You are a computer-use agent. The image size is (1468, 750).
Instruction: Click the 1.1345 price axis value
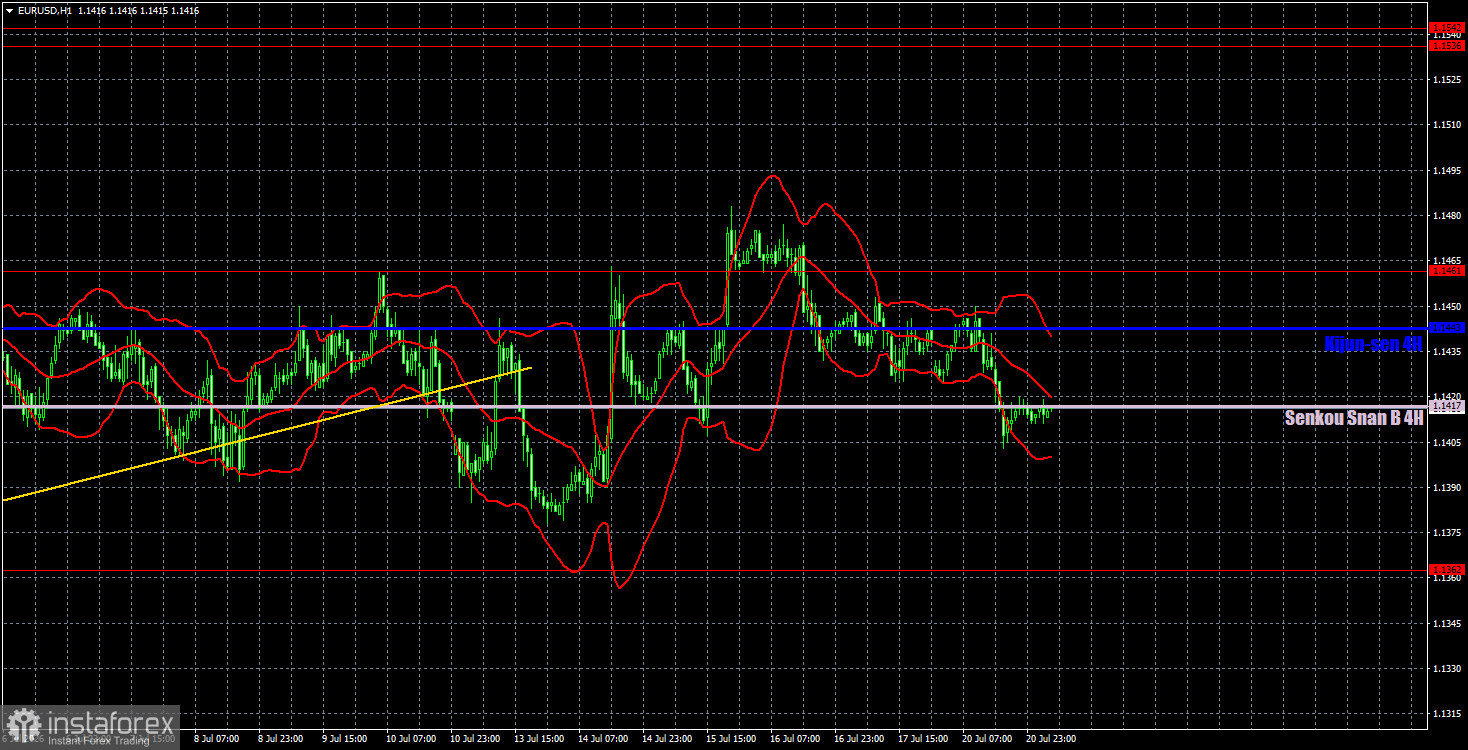click(x=1446, y=623)
